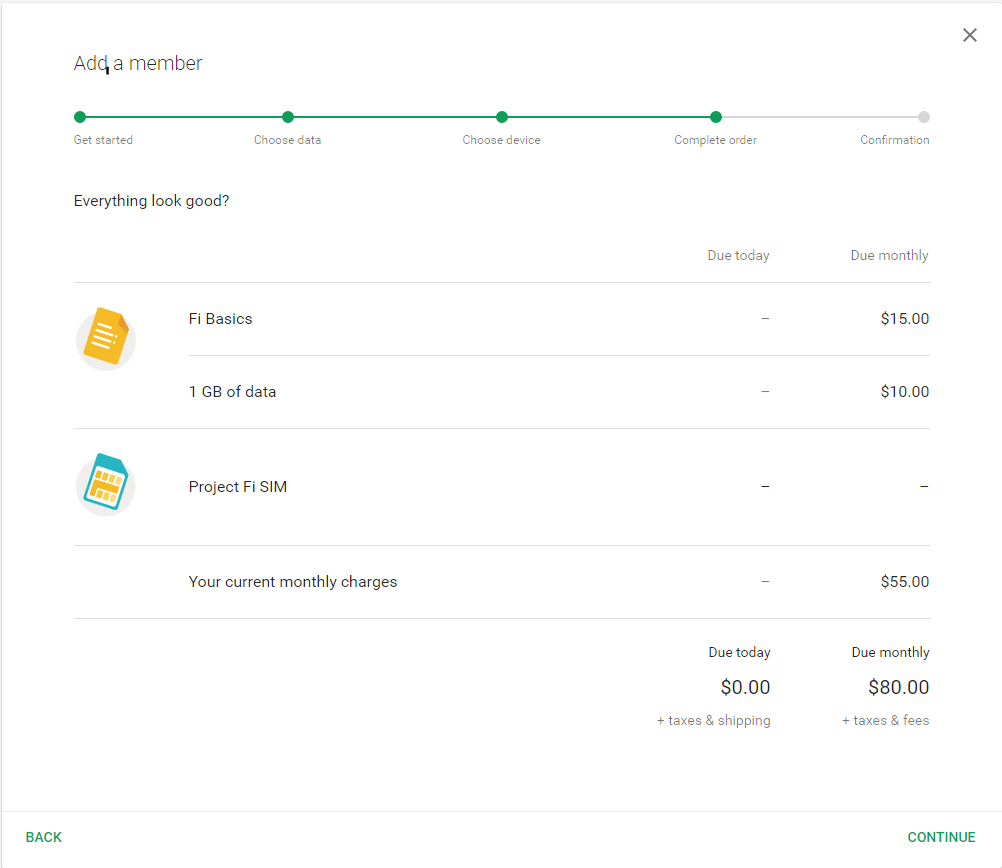Screen dimensions: 1002x868
Task: Click the Get started step dot
Action: (x=80, y=117)
